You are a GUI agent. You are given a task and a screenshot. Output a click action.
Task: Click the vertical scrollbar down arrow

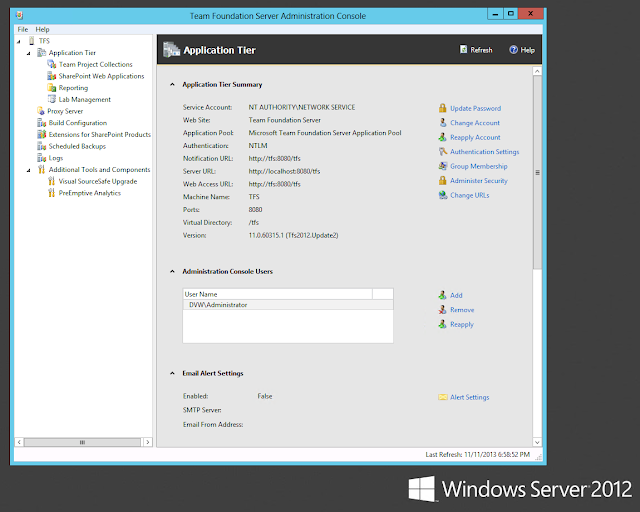(537, 442)
